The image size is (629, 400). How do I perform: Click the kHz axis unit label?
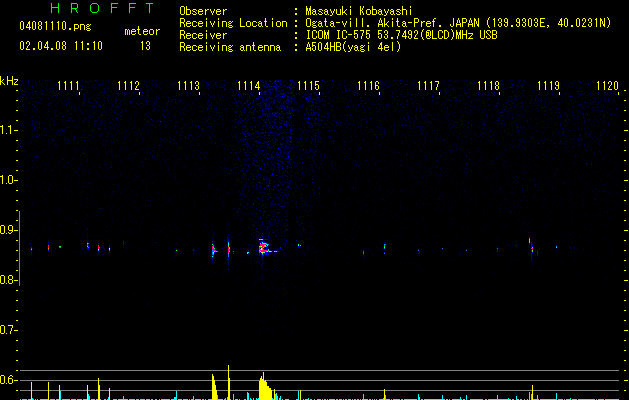[x=9, y=81]
